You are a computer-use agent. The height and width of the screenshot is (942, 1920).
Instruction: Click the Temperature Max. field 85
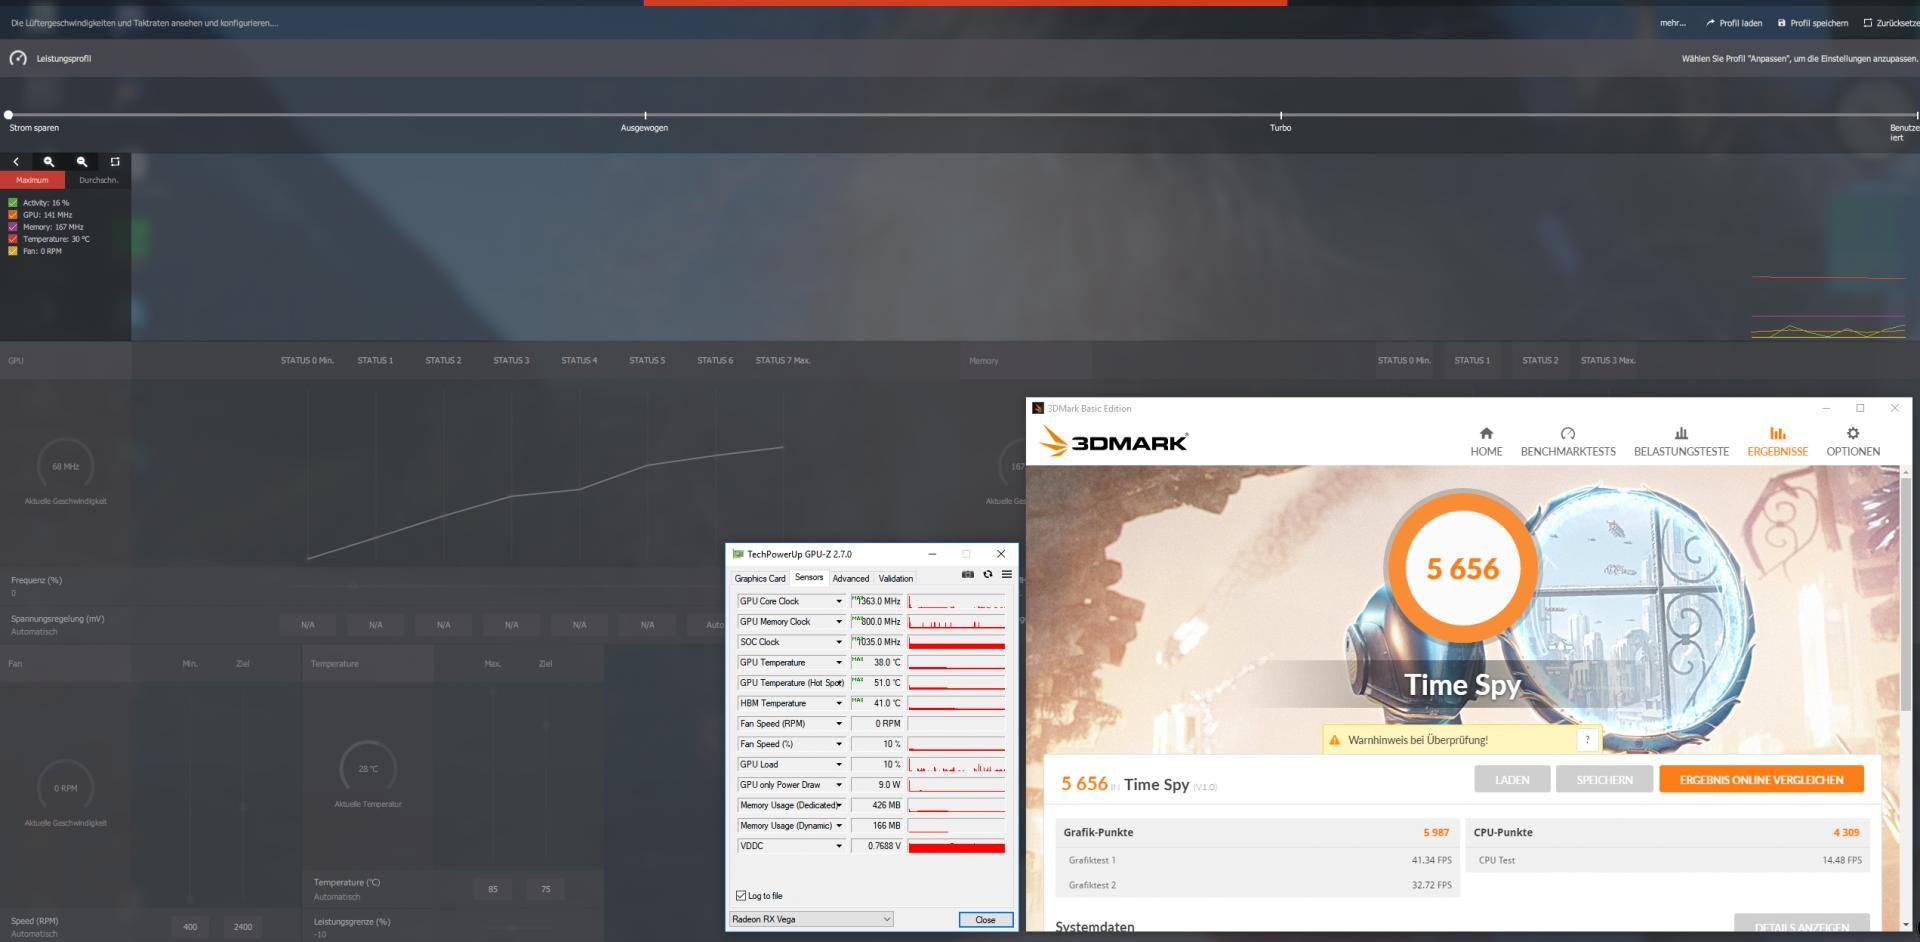(493, 889)
